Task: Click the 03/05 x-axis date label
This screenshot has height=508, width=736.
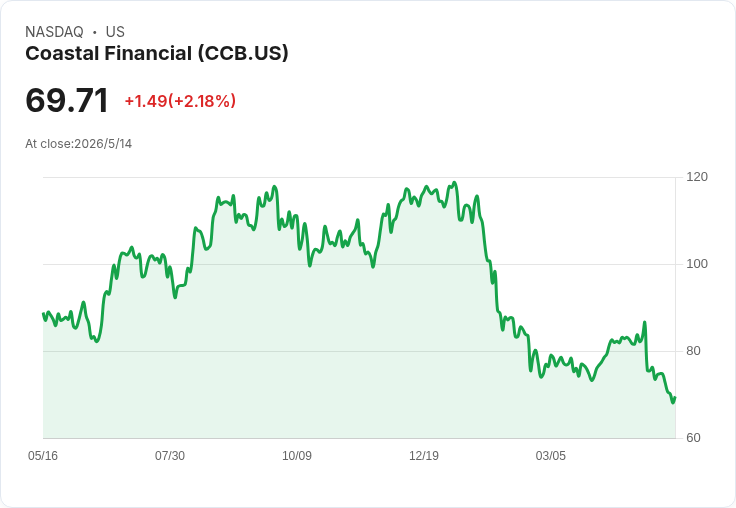Action: (x=551, y=456)
